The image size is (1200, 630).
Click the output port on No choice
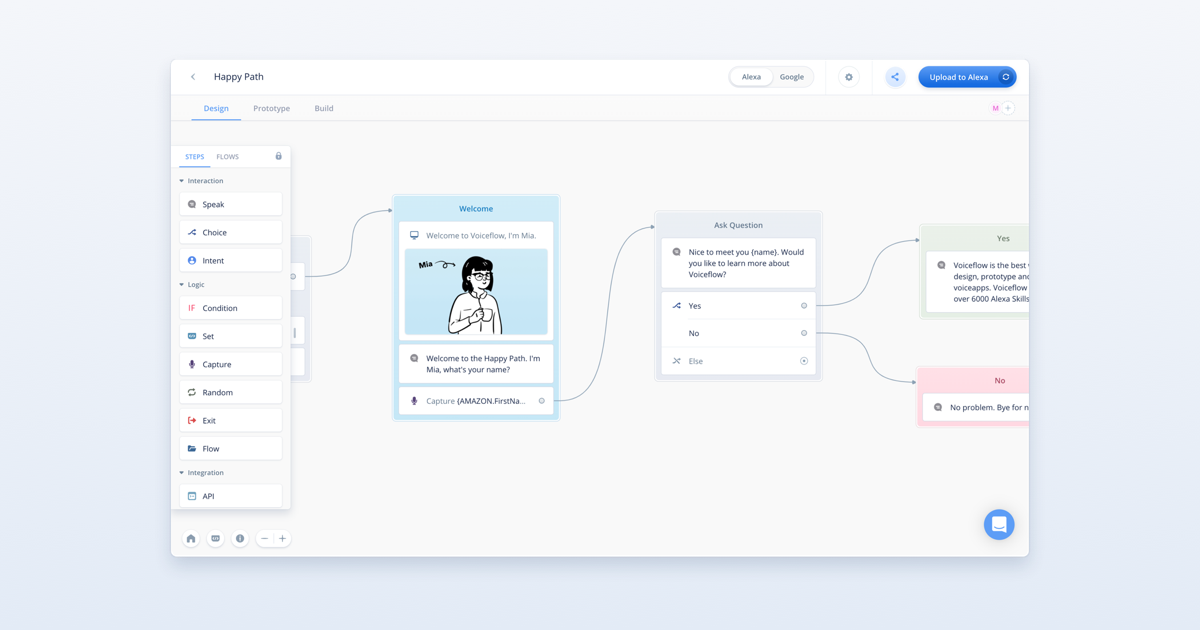804,333
